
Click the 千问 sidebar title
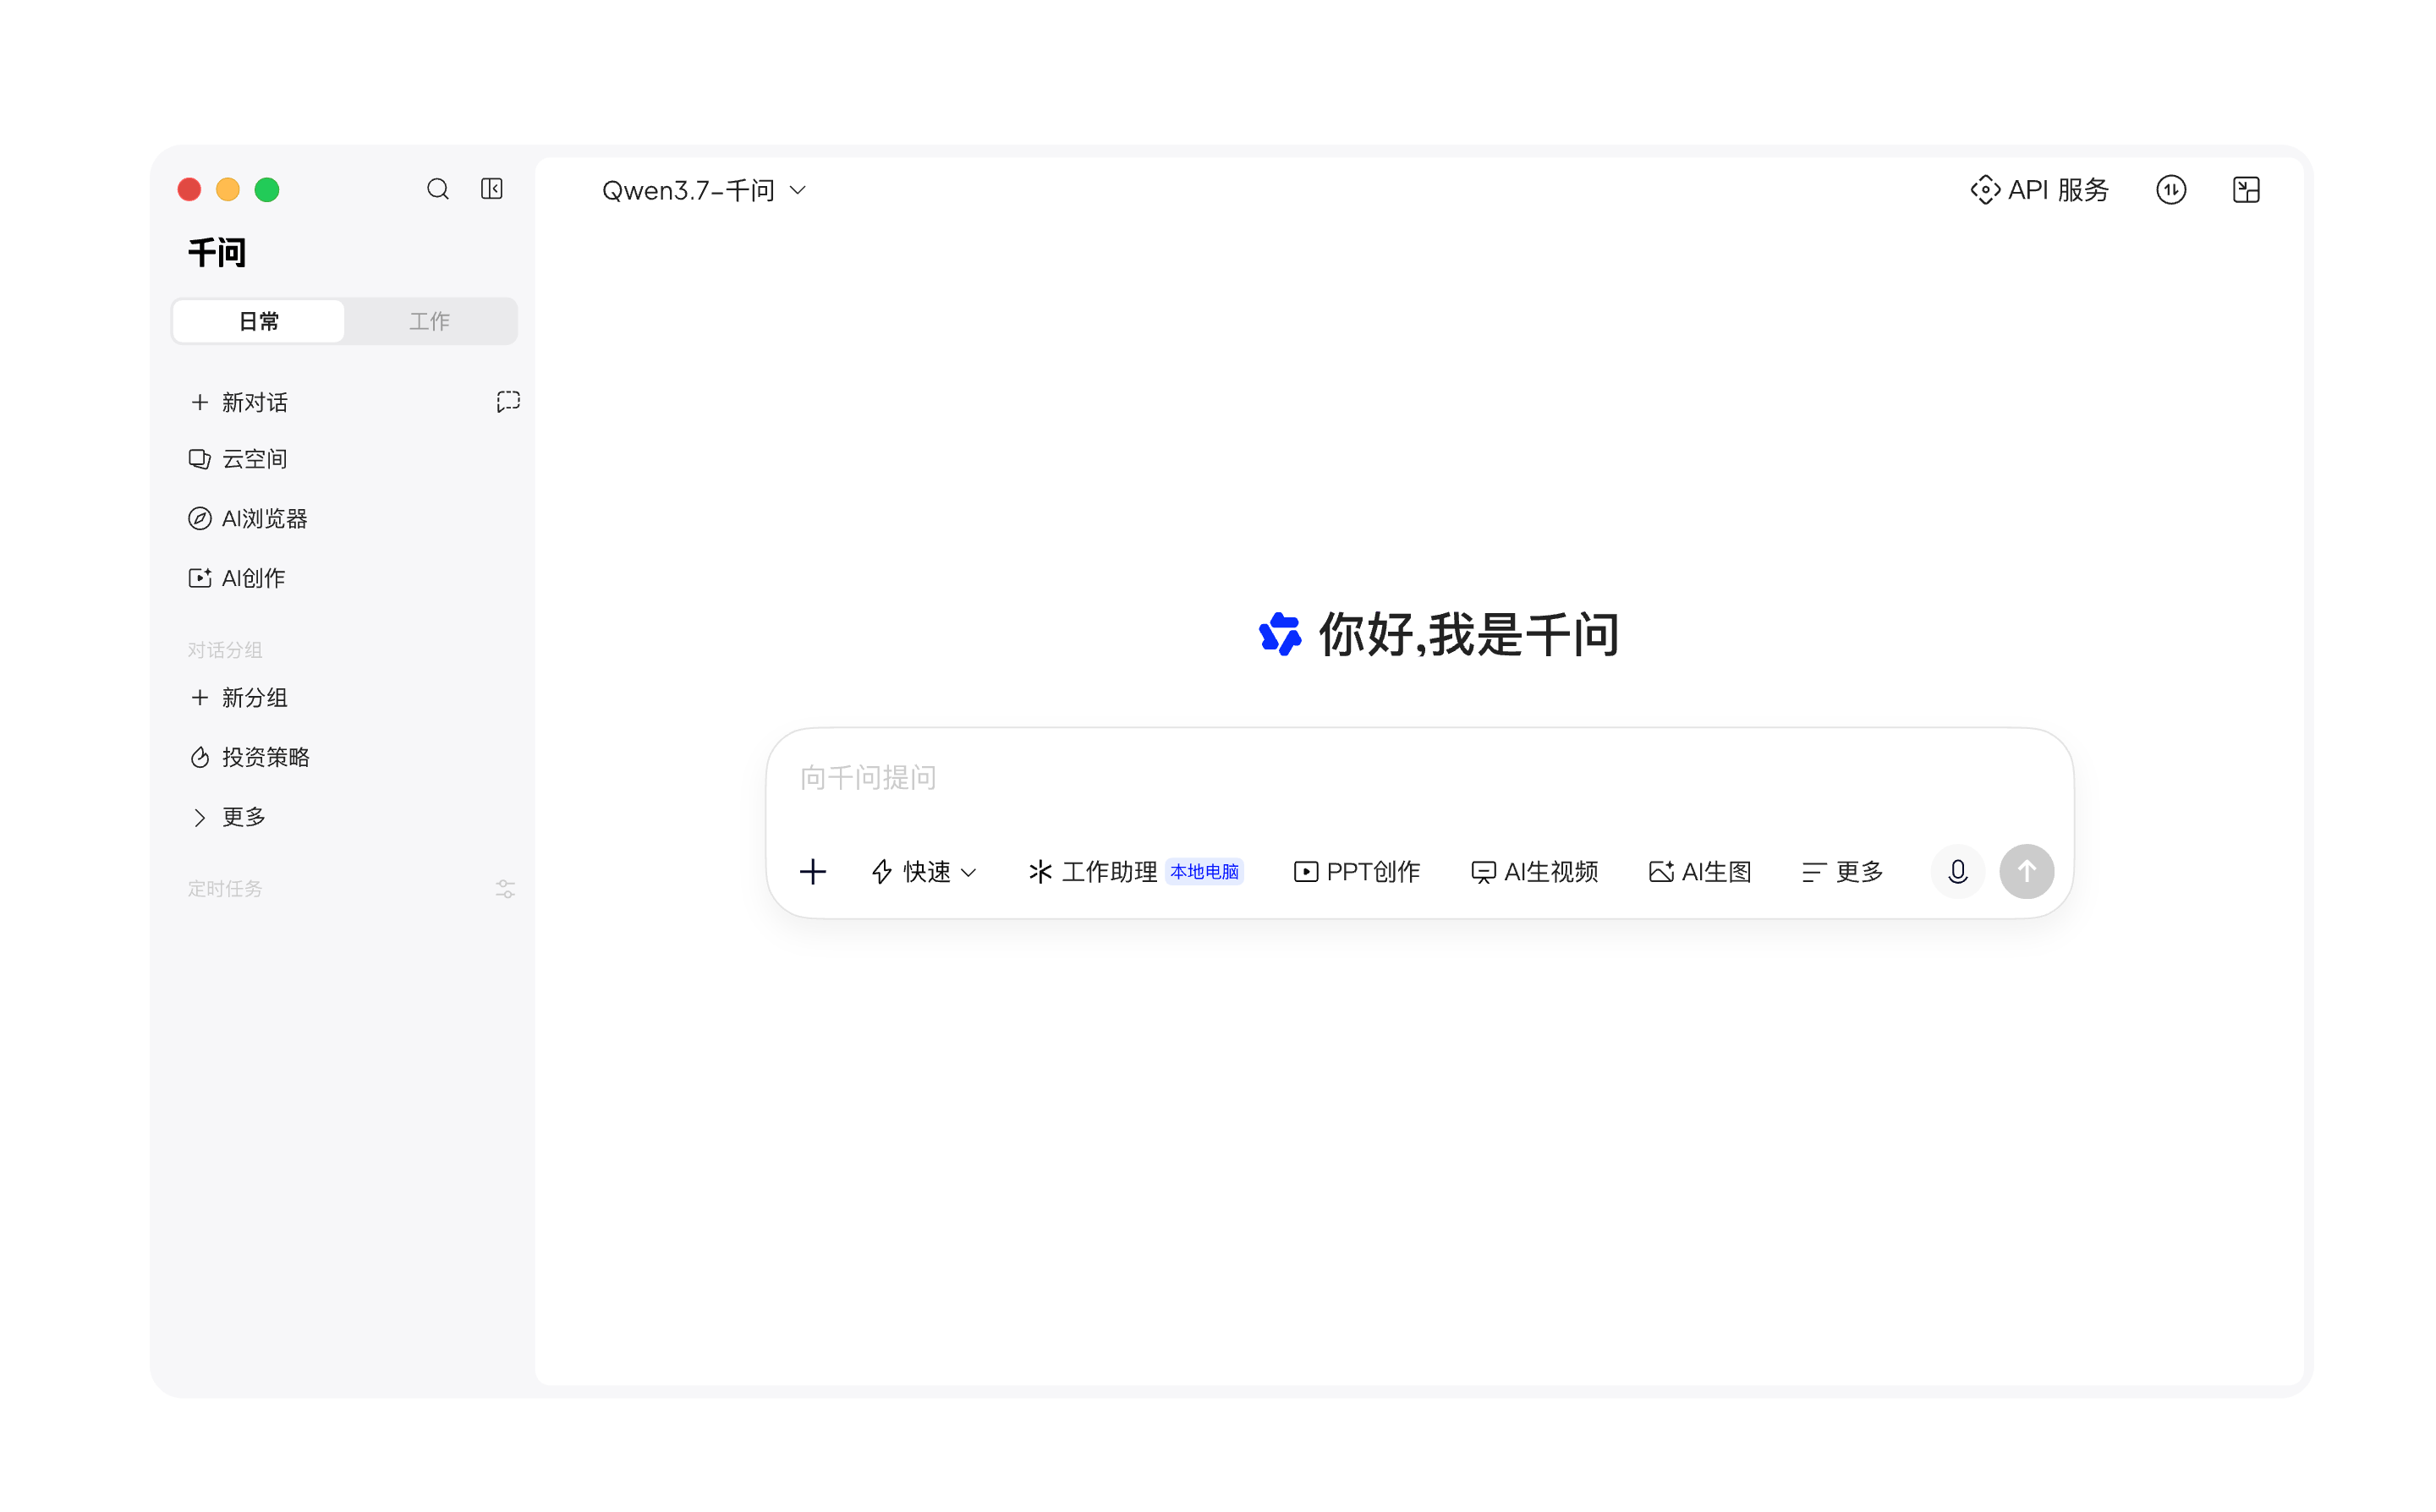point(217,253)
